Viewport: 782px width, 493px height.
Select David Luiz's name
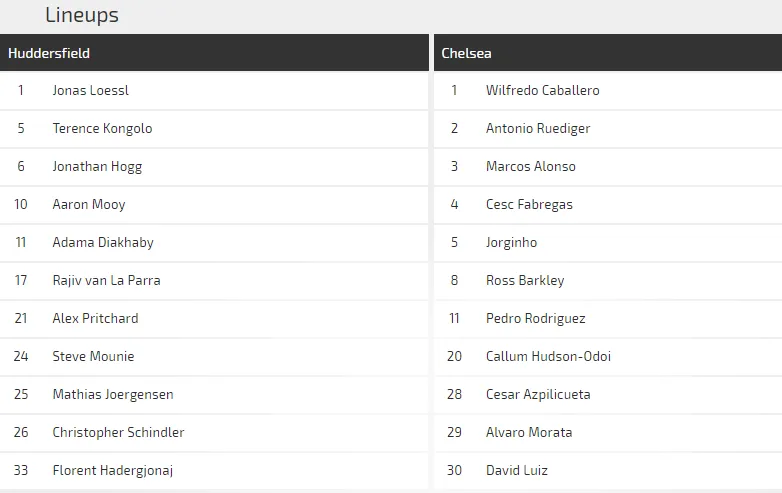[x=517, y=470]
